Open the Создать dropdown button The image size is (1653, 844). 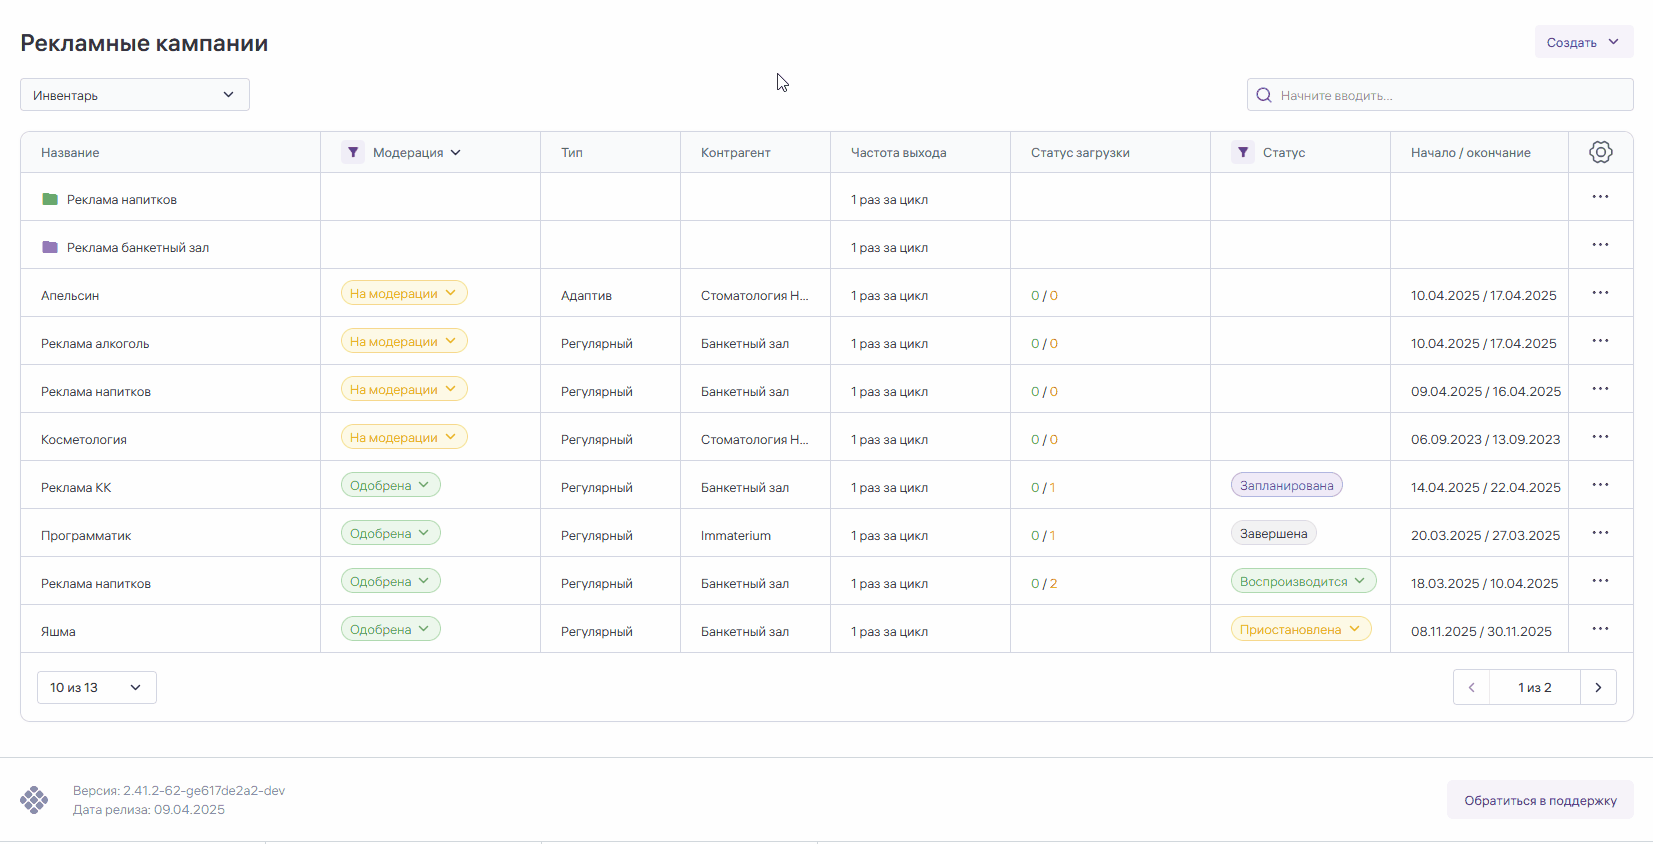coord(1583,42)
